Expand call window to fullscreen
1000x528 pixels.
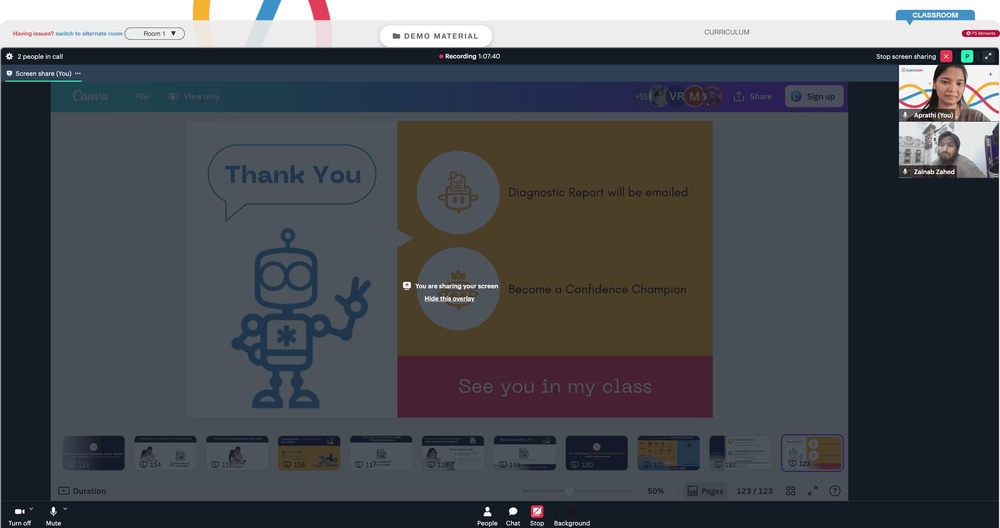click(988, 56)
